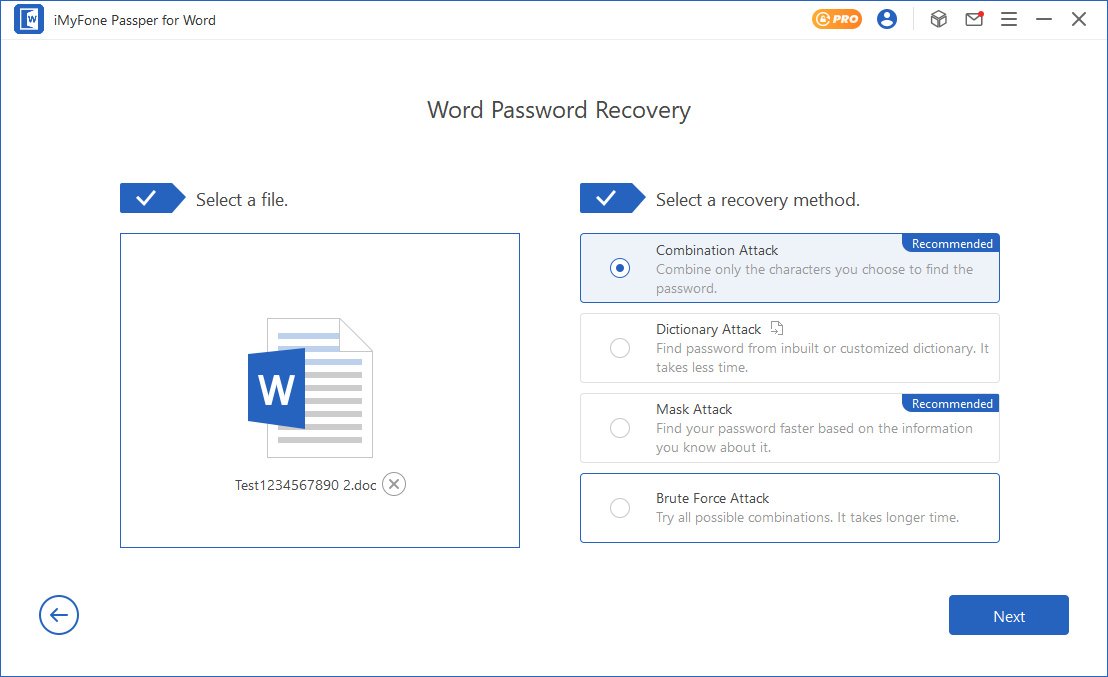
Task: Go back using the circular arrow
Action: [x=59, y=615]
